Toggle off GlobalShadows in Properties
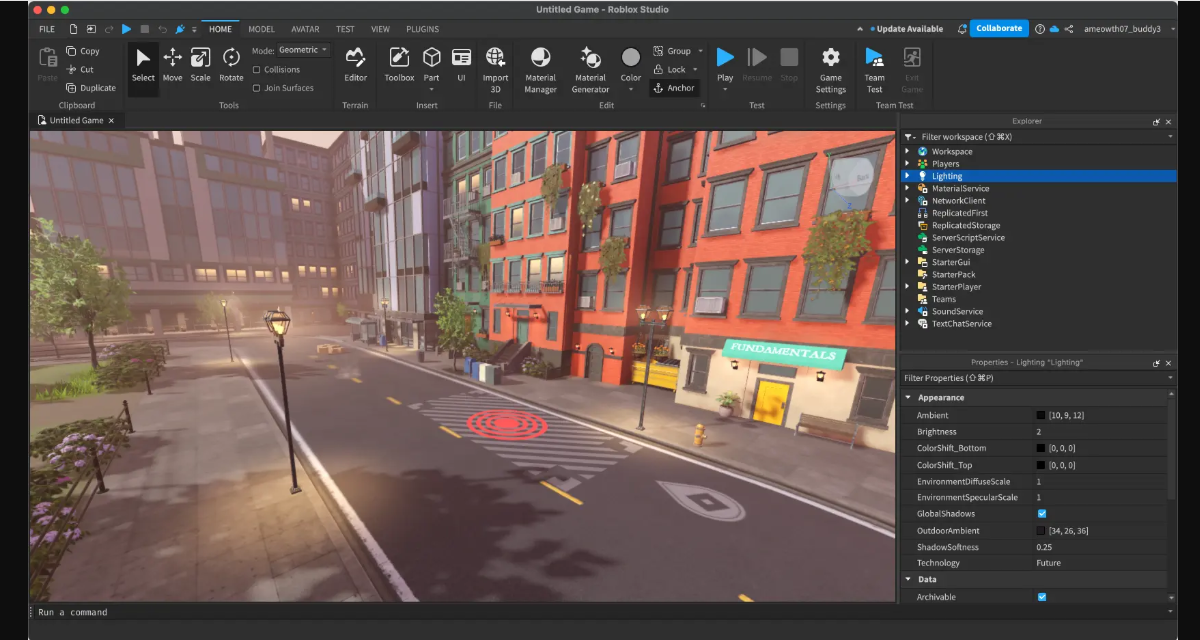This screenshot has height=640, width=1200. pos(1042,514)
